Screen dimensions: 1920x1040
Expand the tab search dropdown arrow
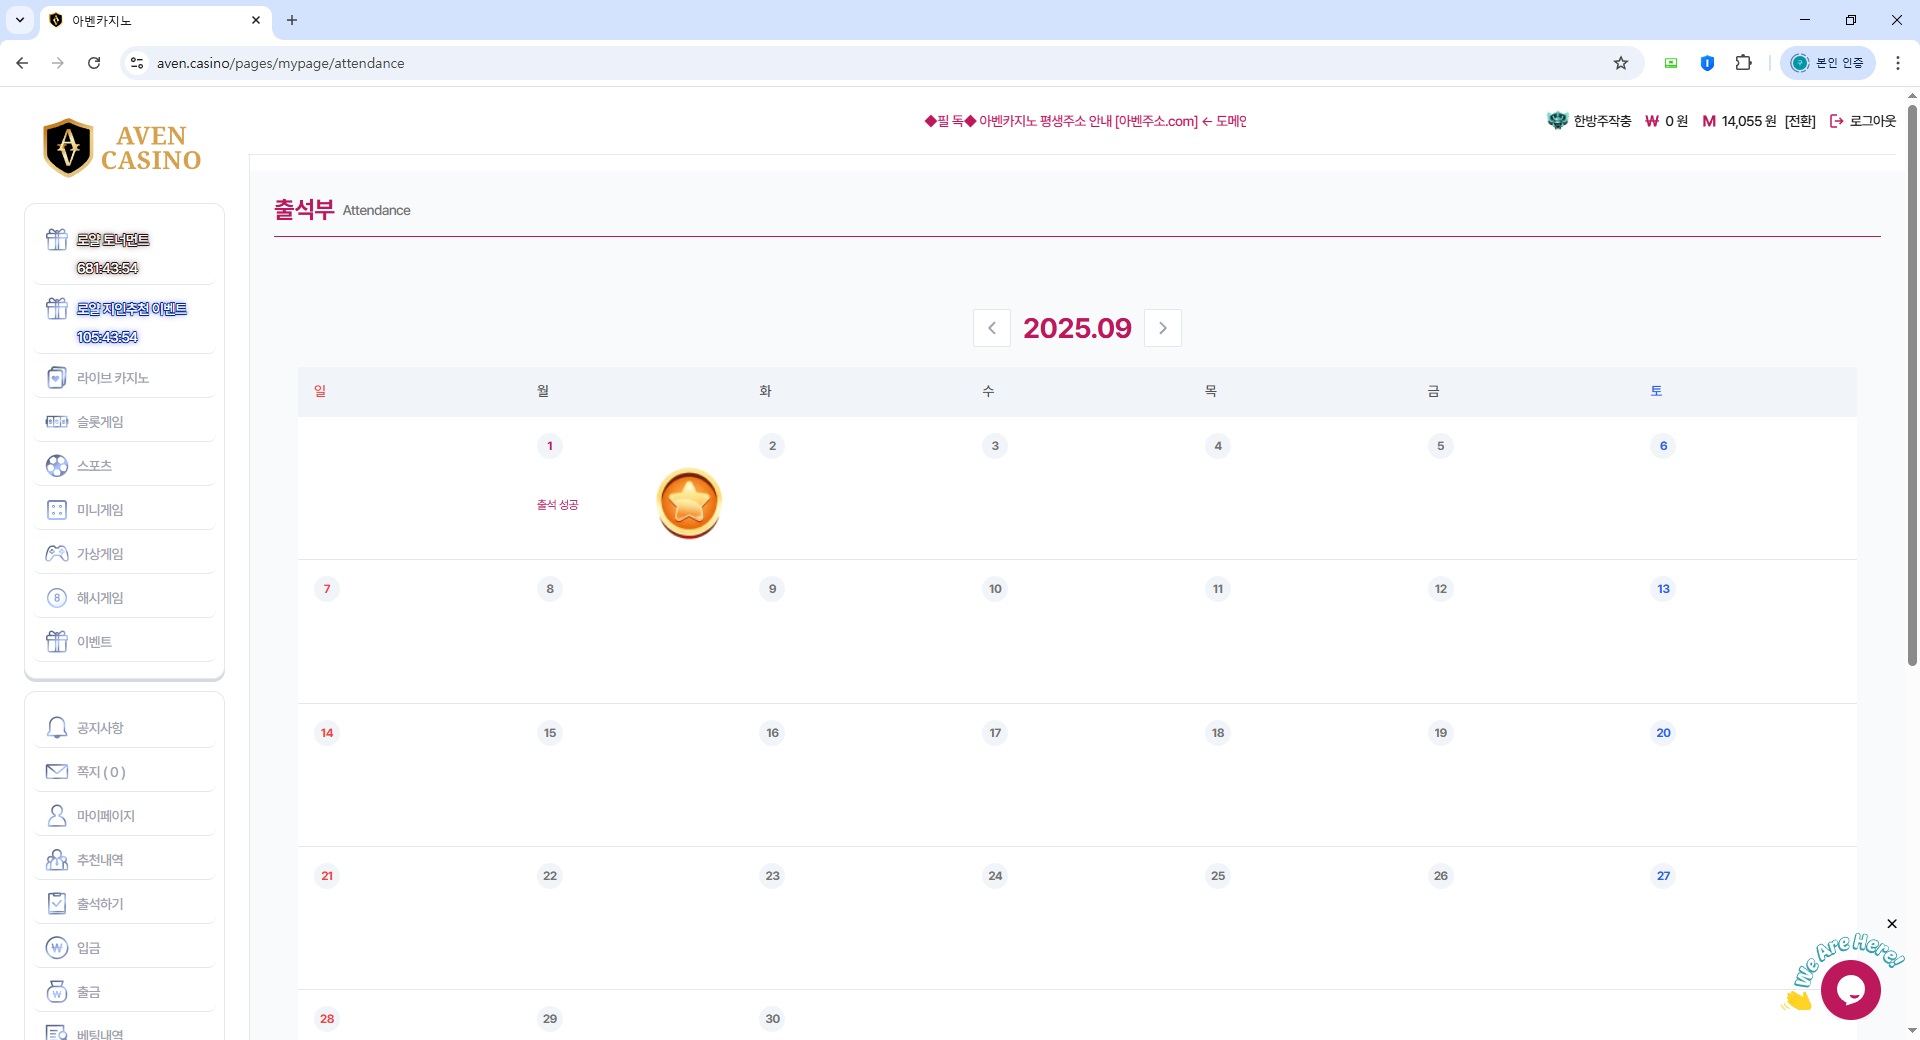point(20,20)
